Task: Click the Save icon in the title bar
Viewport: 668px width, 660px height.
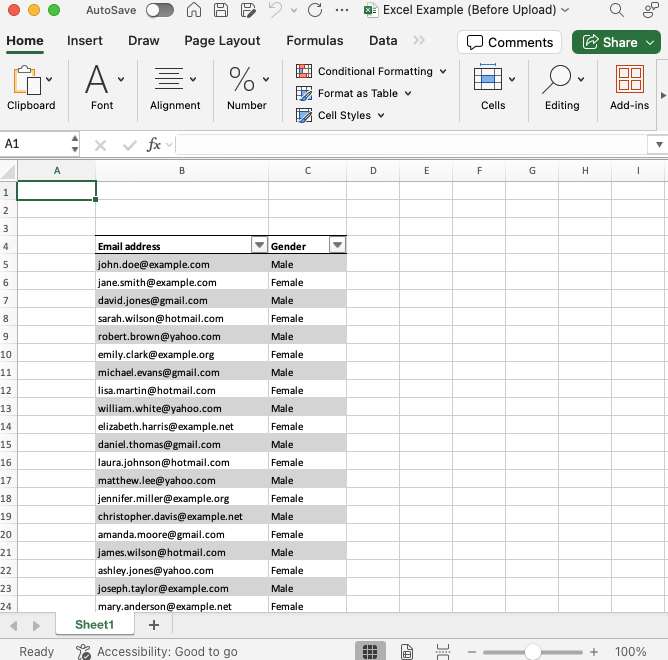Action: pyautogui.click(x=221, y=10)
